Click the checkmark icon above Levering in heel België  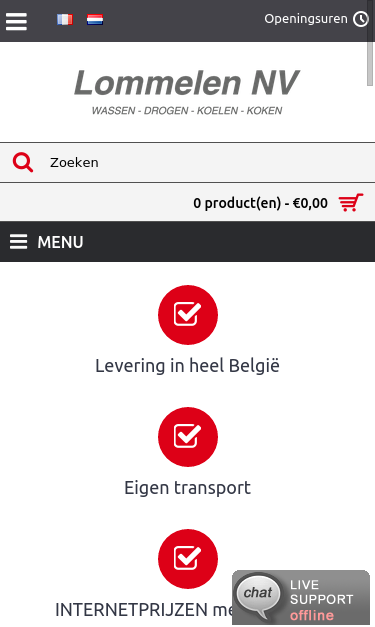coord(188,315)
